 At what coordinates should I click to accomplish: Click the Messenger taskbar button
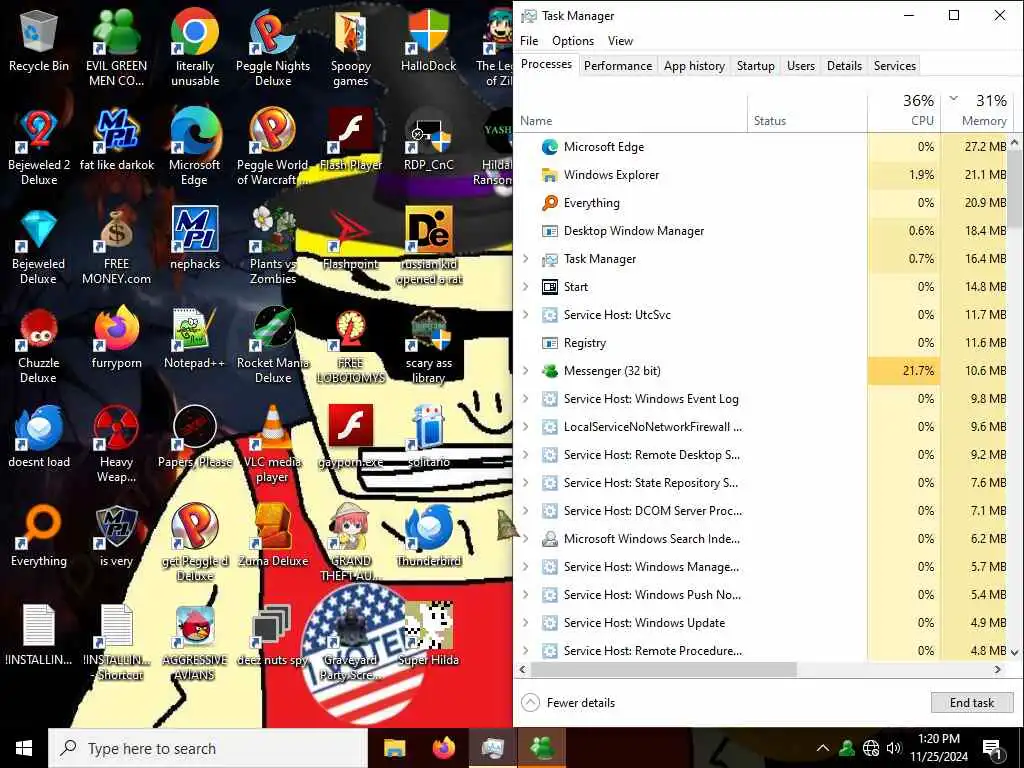542,748
